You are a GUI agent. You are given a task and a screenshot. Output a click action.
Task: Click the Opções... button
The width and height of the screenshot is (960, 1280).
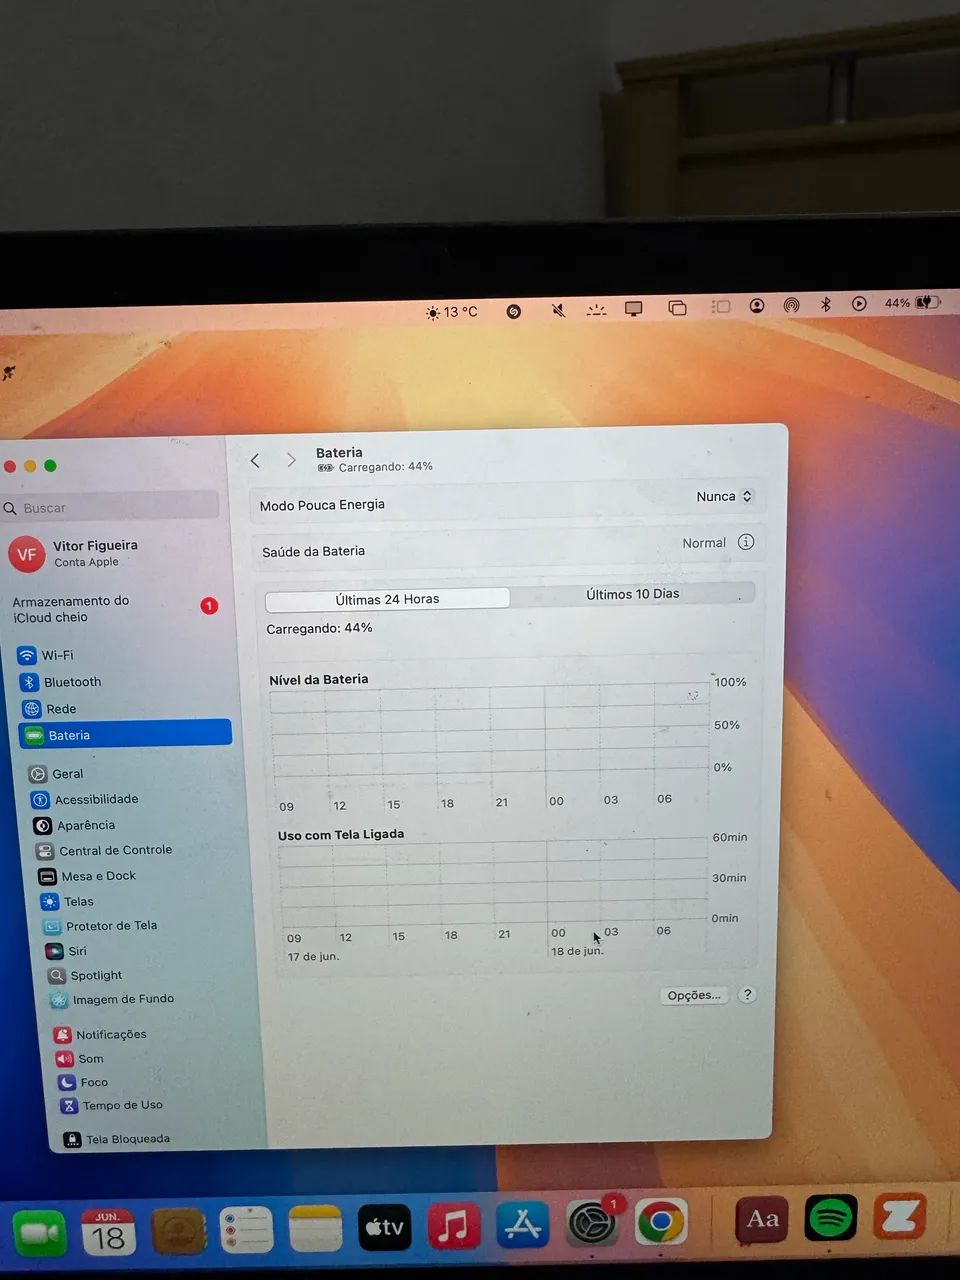[694, 995]
